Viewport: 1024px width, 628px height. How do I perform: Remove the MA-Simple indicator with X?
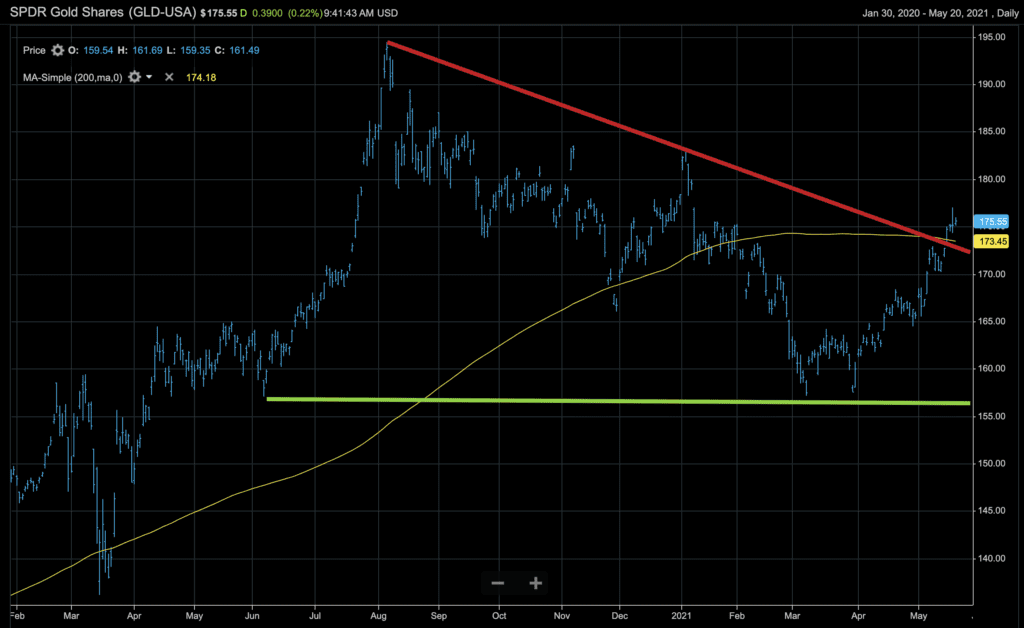coord(169,77)
